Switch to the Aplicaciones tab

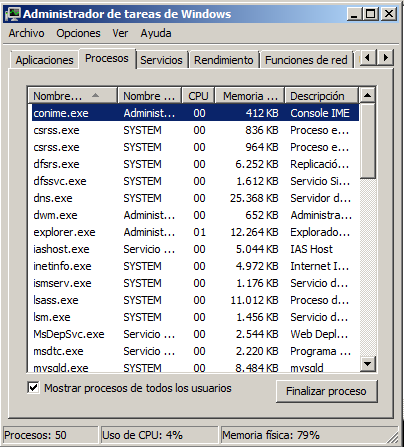coord(44,60)
